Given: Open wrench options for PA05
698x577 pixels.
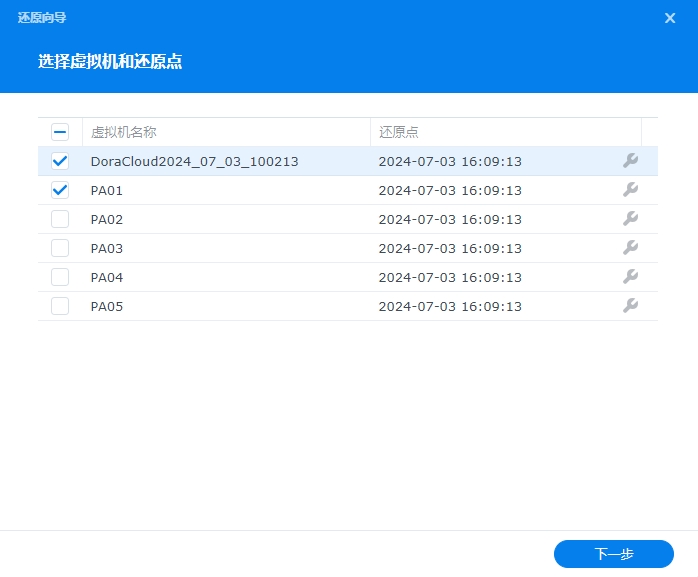Looking at the screenshot, I should (x=630, y=306).
